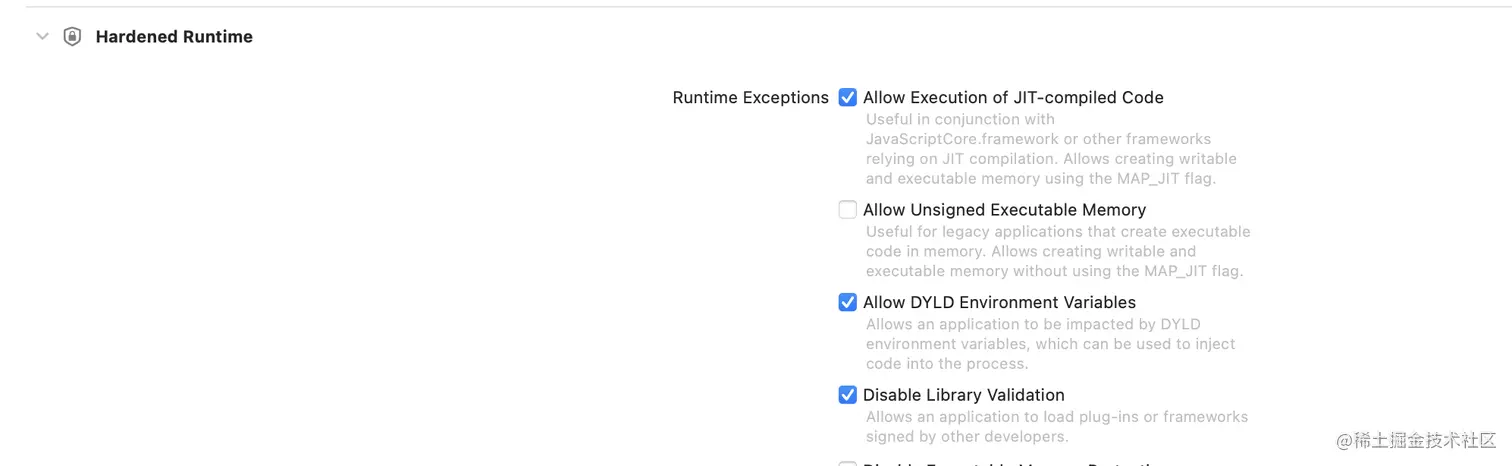Enable Allow Unsigned Executable Memory checkbox
The image size is (1512, 466).
point(848,210)
